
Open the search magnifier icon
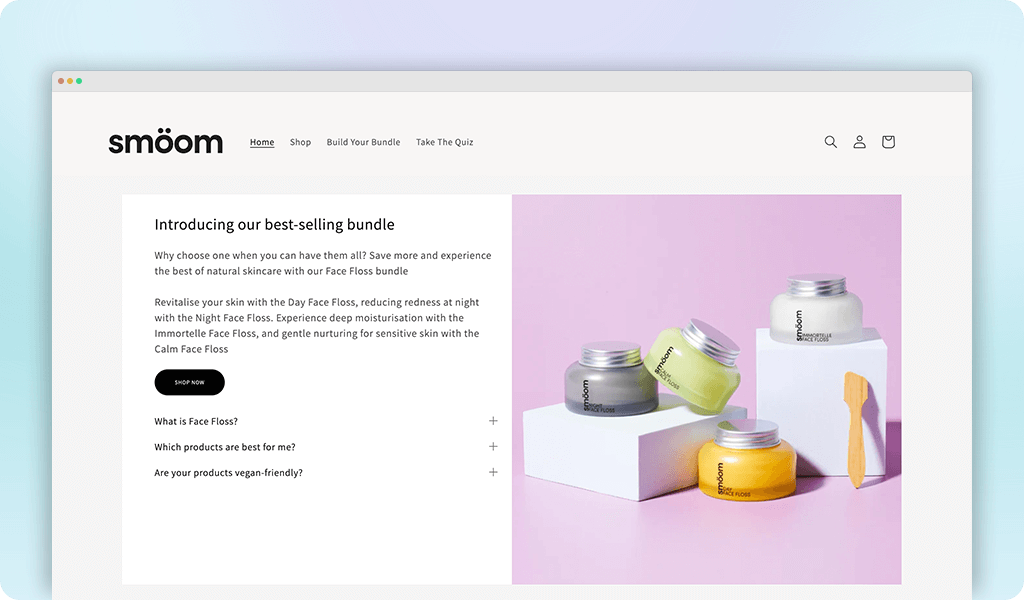(x=830, y=142)
